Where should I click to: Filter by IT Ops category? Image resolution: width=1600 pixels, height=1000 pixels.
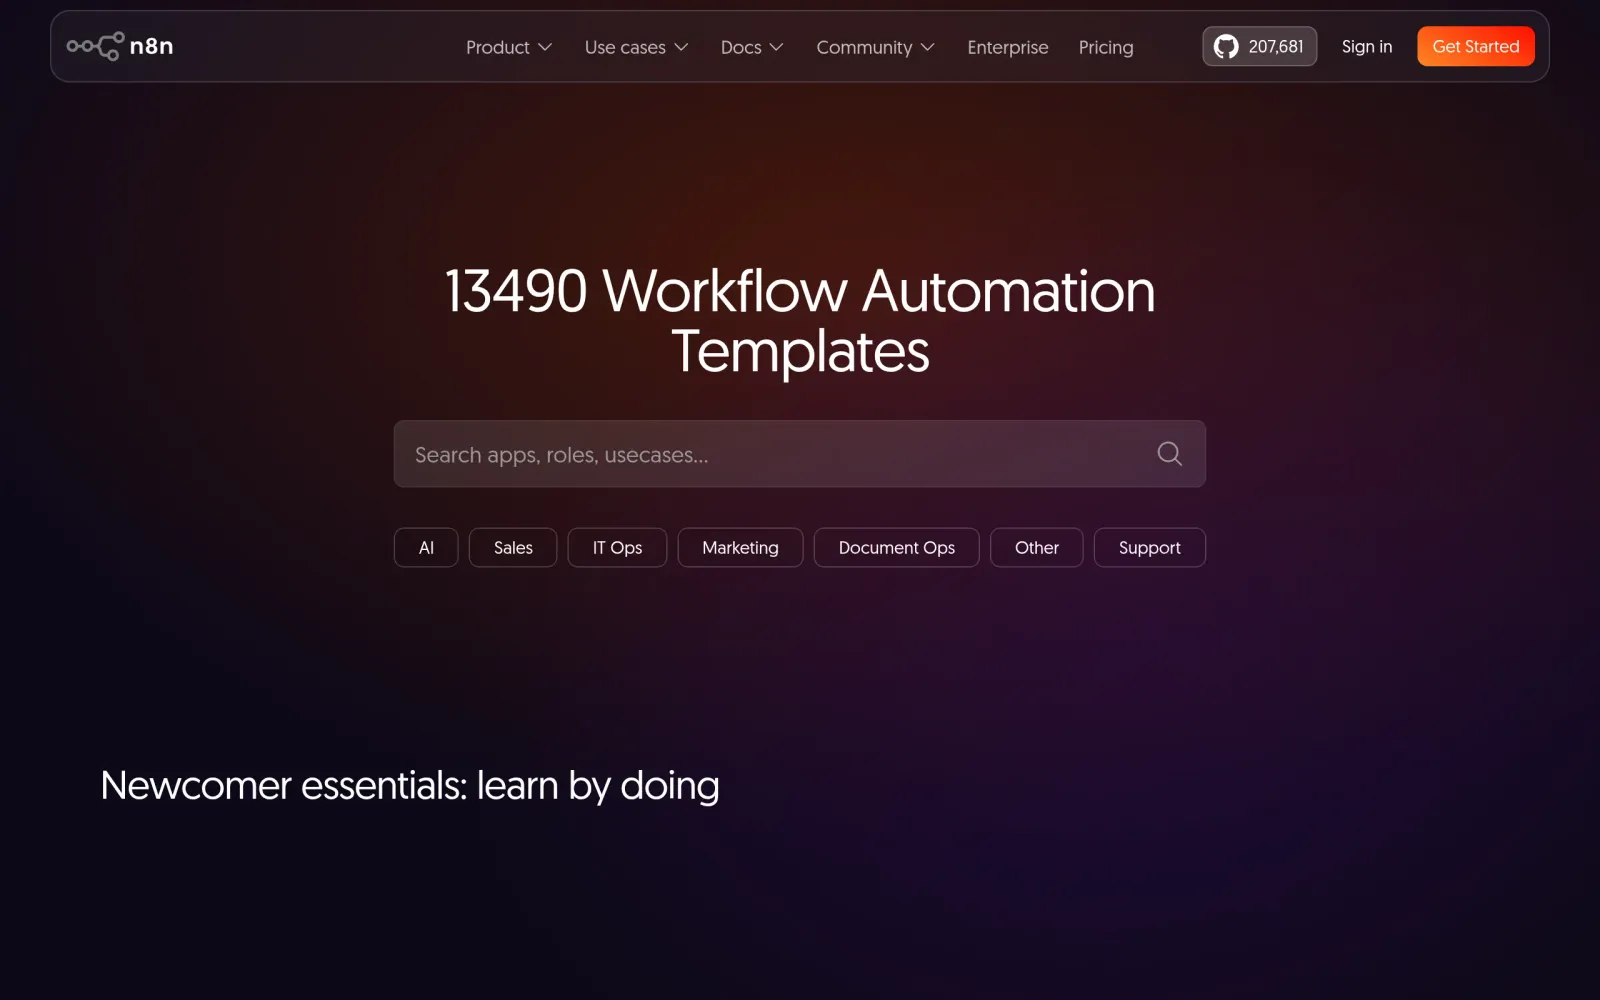(x=617, y=548)
